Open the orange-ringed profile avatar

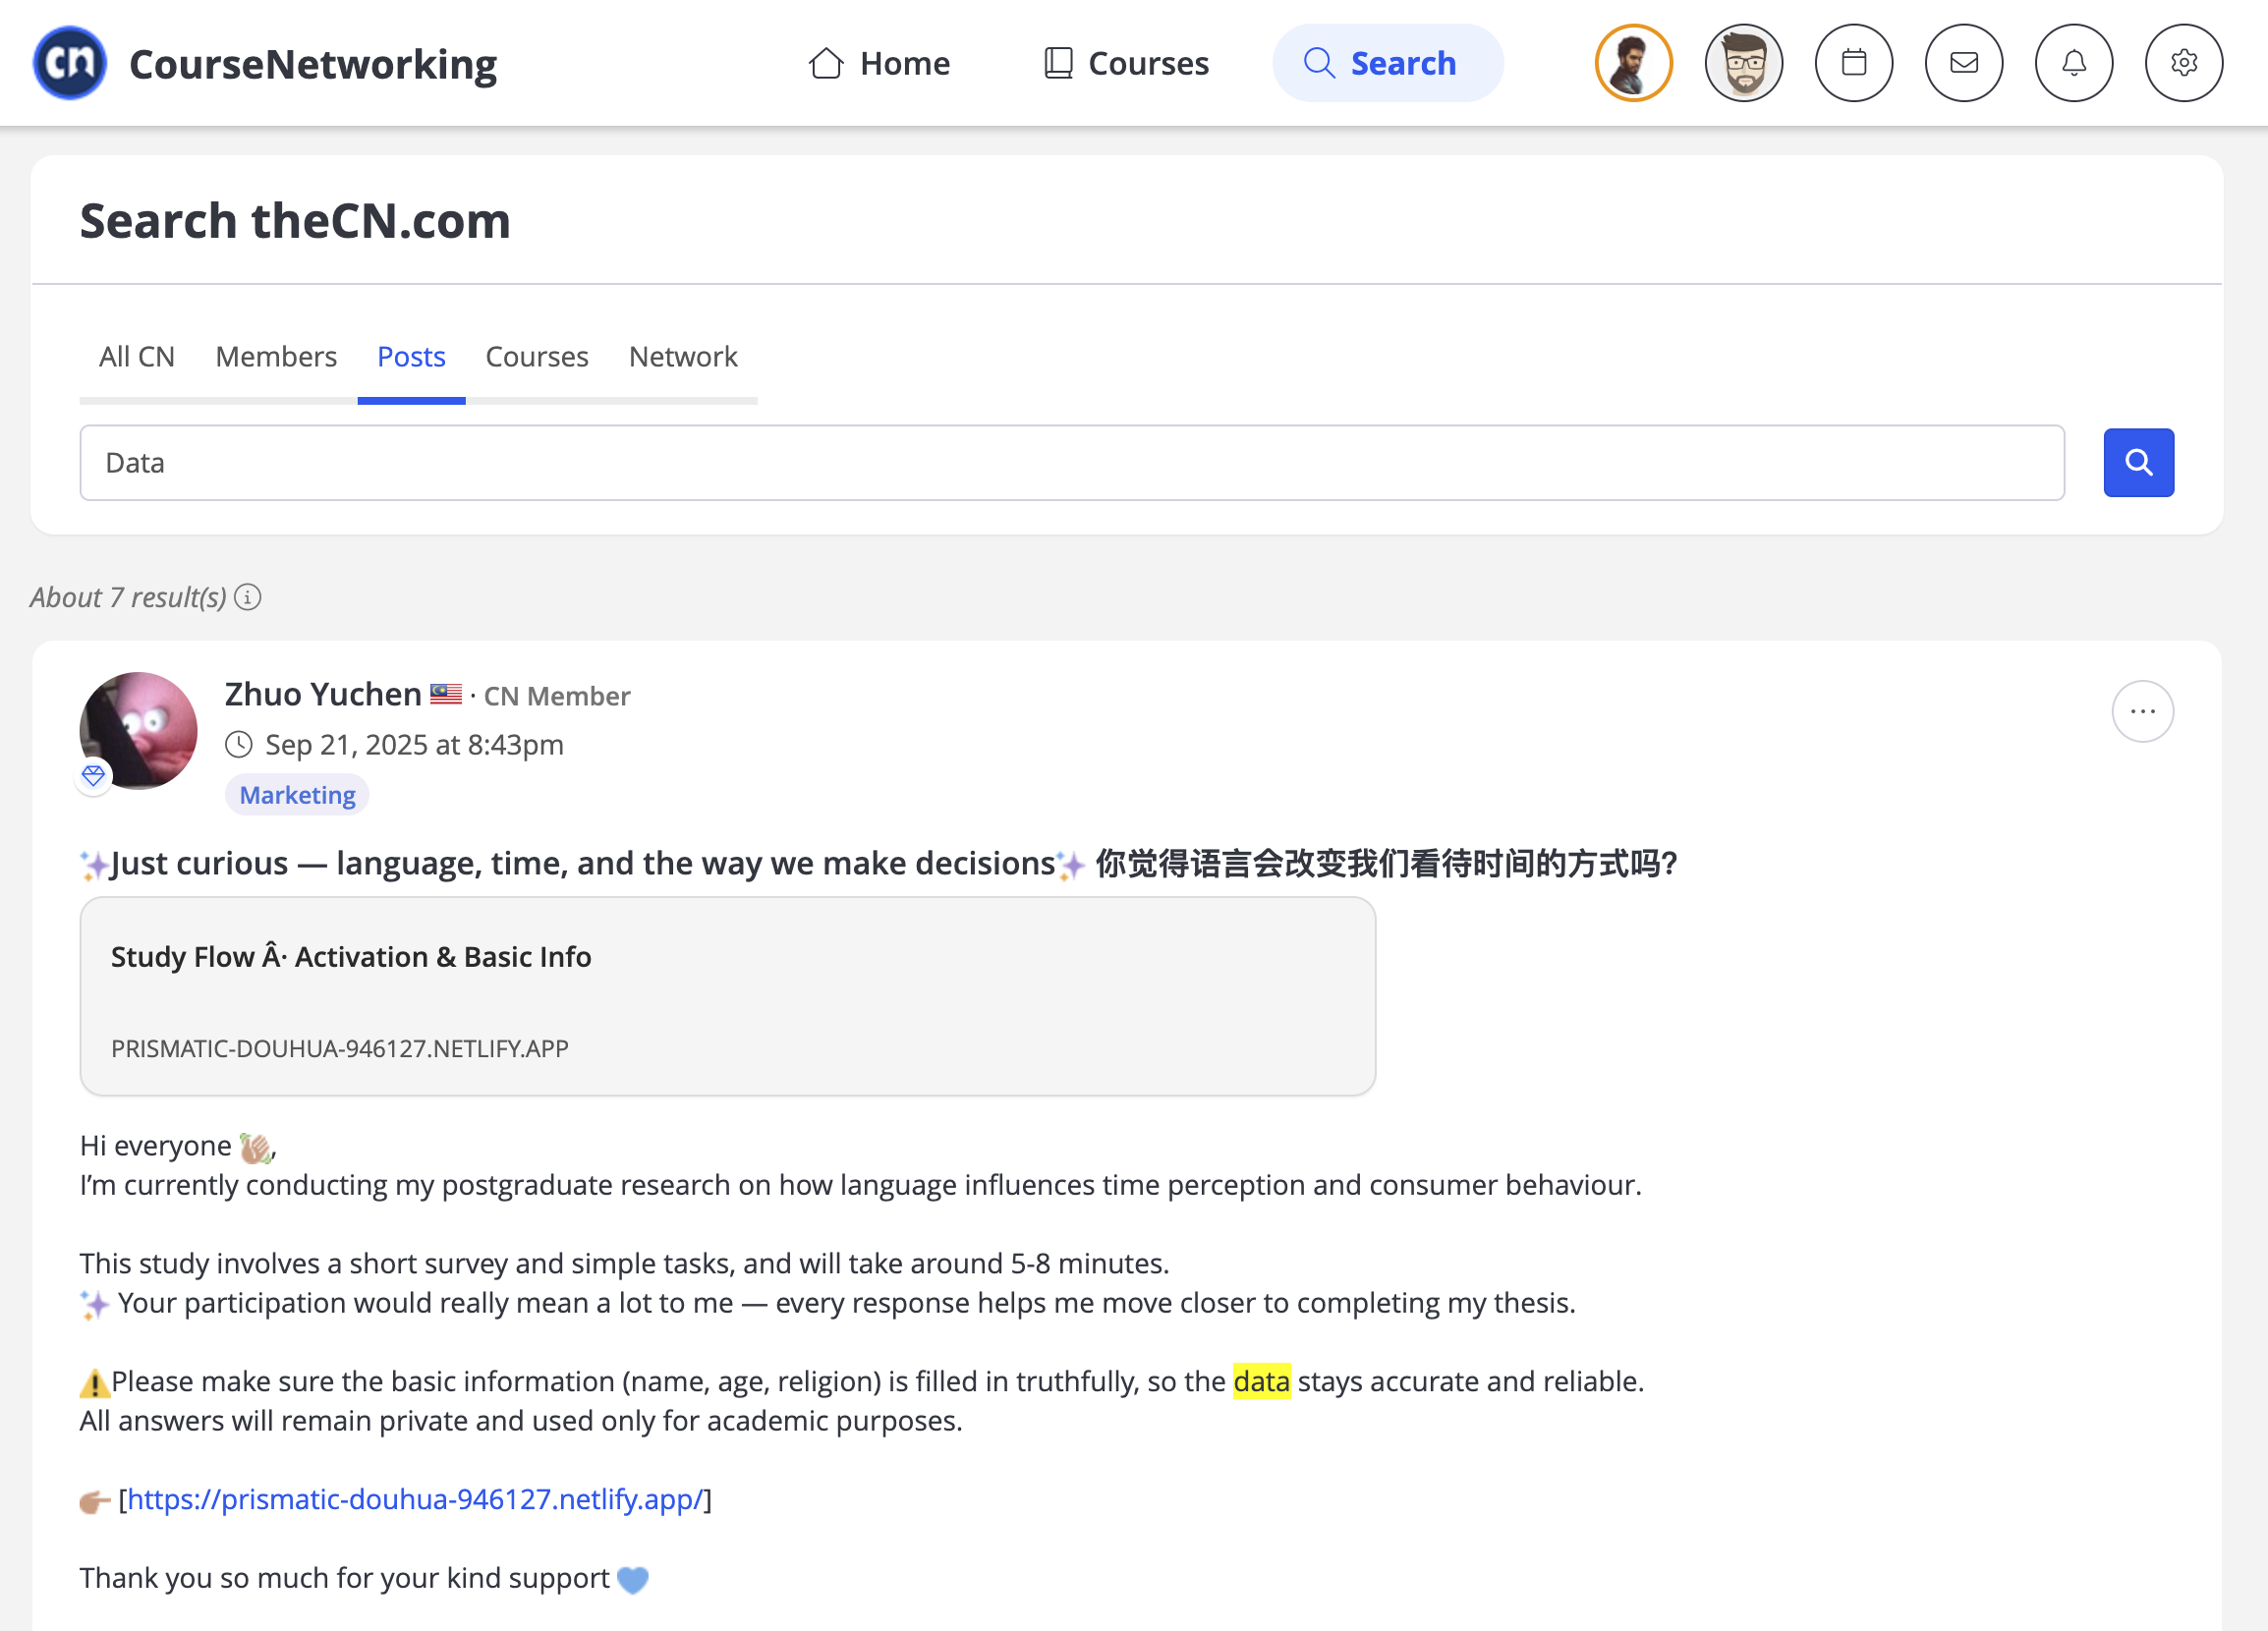point(1633,63)
